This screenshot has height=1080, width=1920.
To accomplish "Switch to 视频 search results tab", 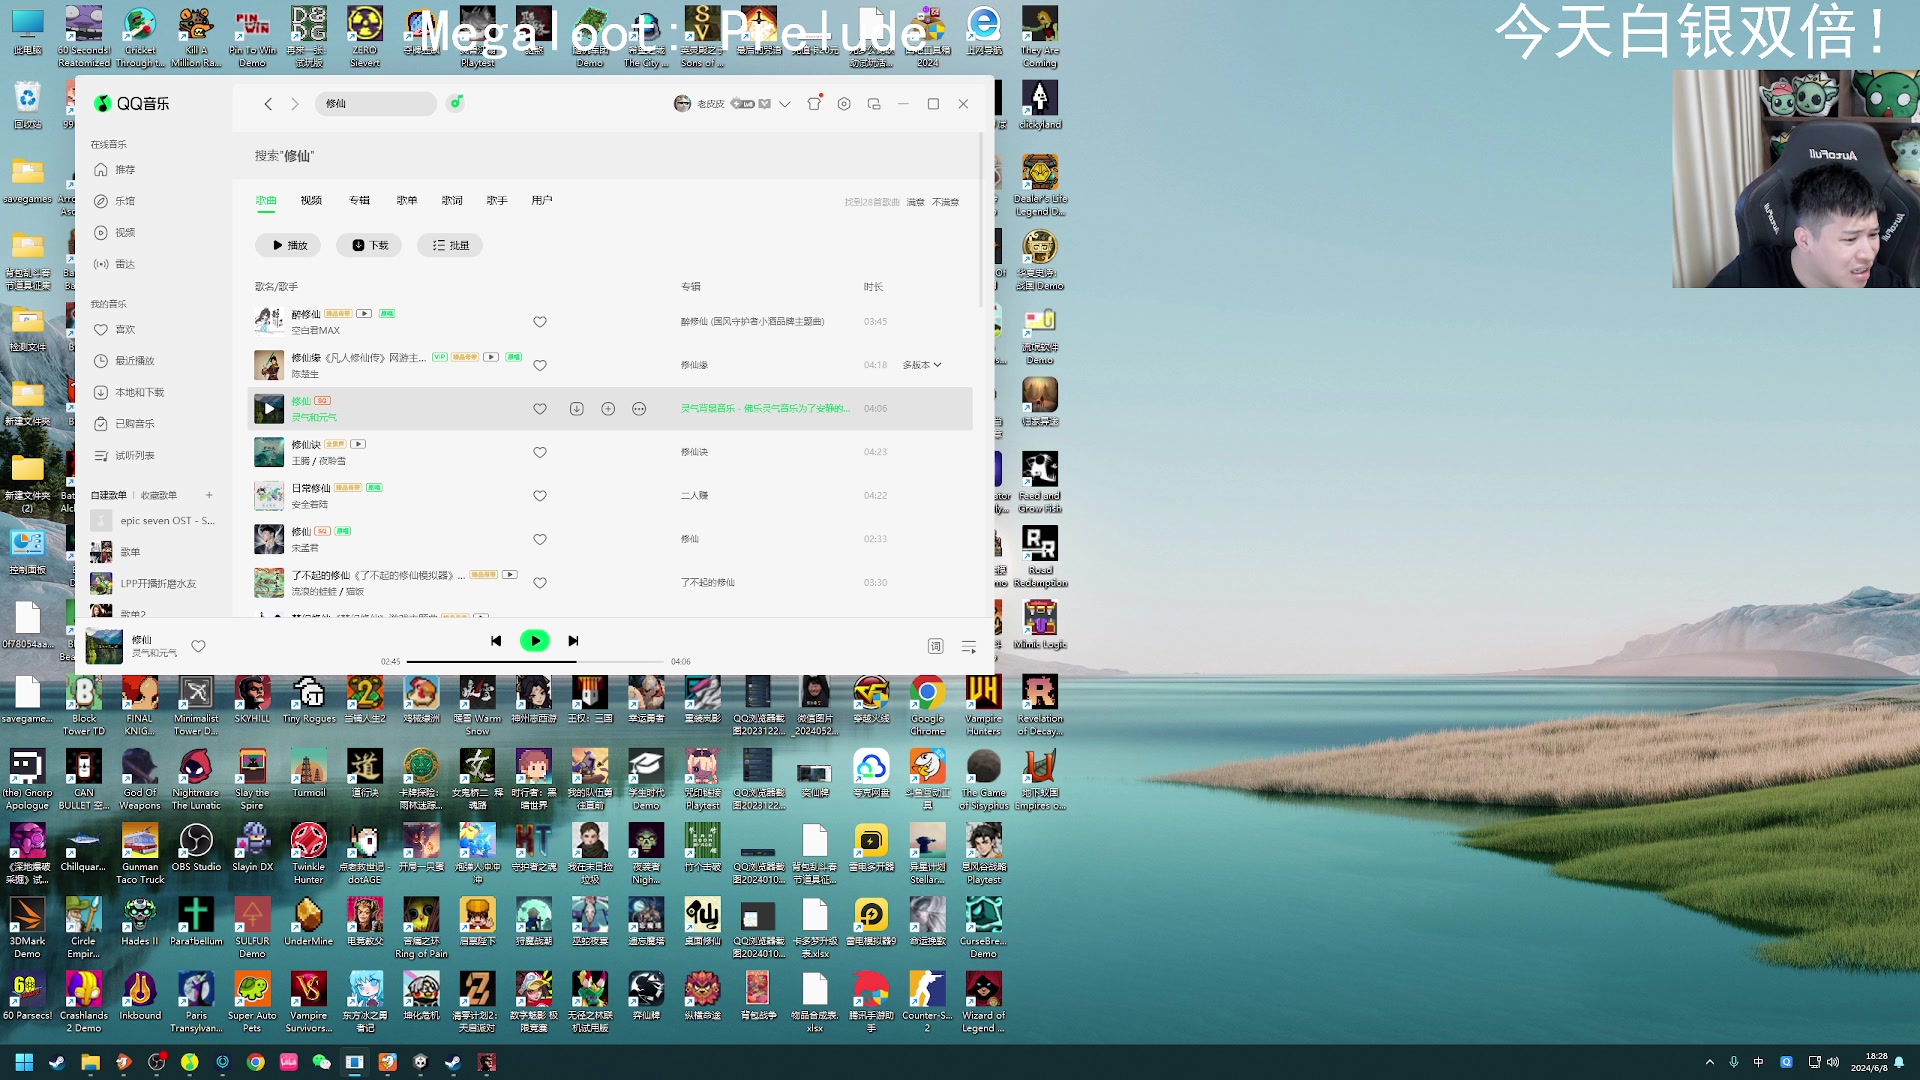I will point(311,201).
